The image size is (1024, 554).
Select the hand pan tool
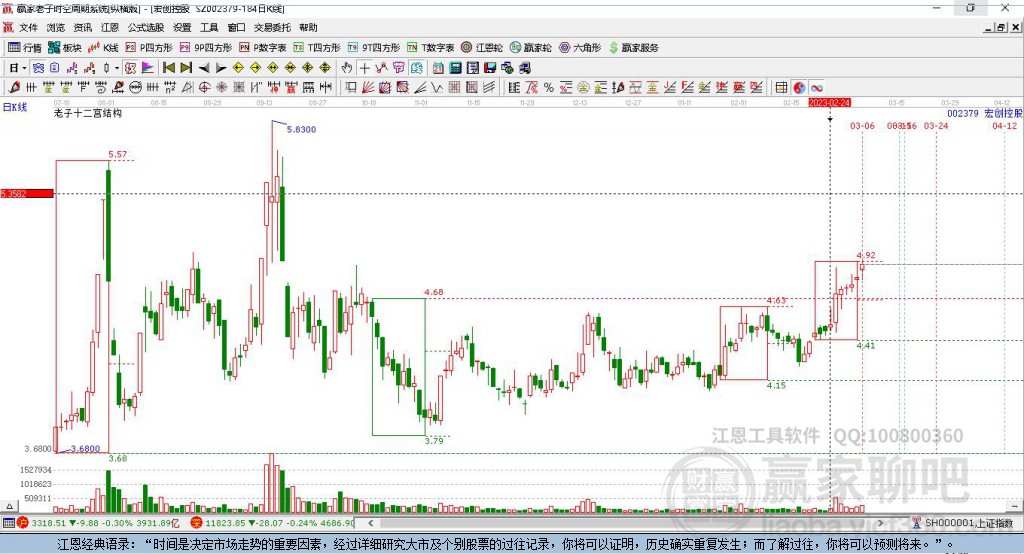pyautogui.click(x=347, y=68)
